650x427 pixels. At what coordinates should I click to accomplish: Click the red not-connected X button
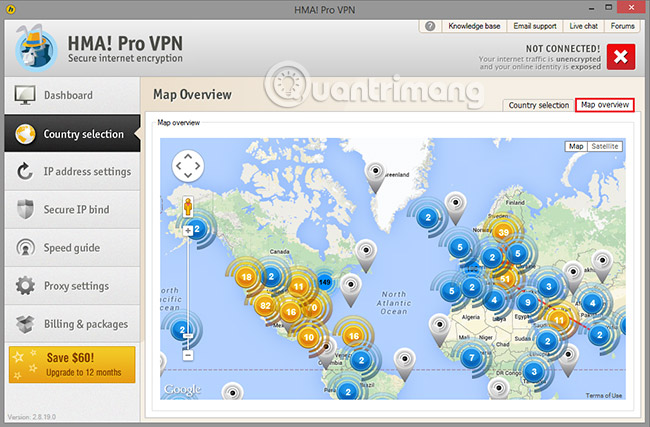(619, 55)
